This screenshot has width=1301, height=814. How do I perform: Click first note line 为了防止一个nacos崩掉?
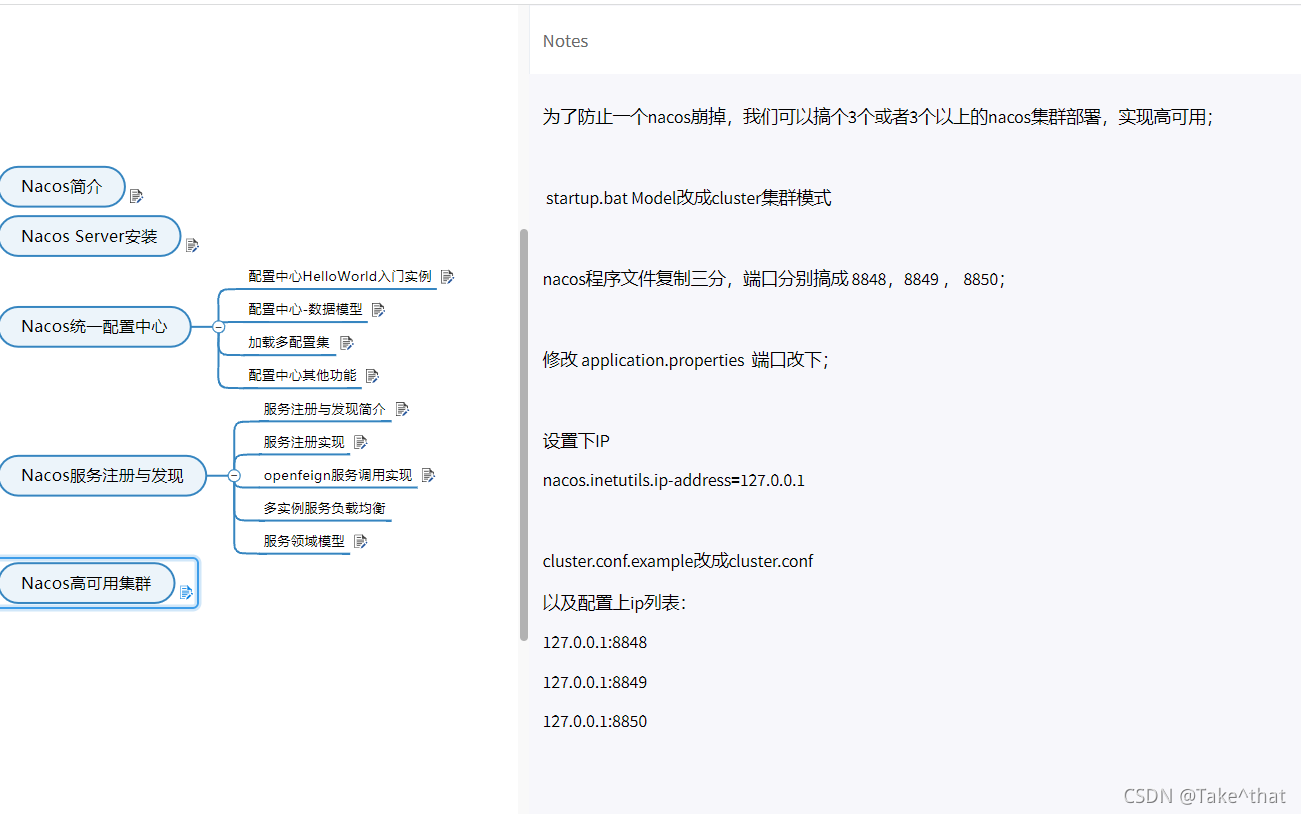coord(878,117)
